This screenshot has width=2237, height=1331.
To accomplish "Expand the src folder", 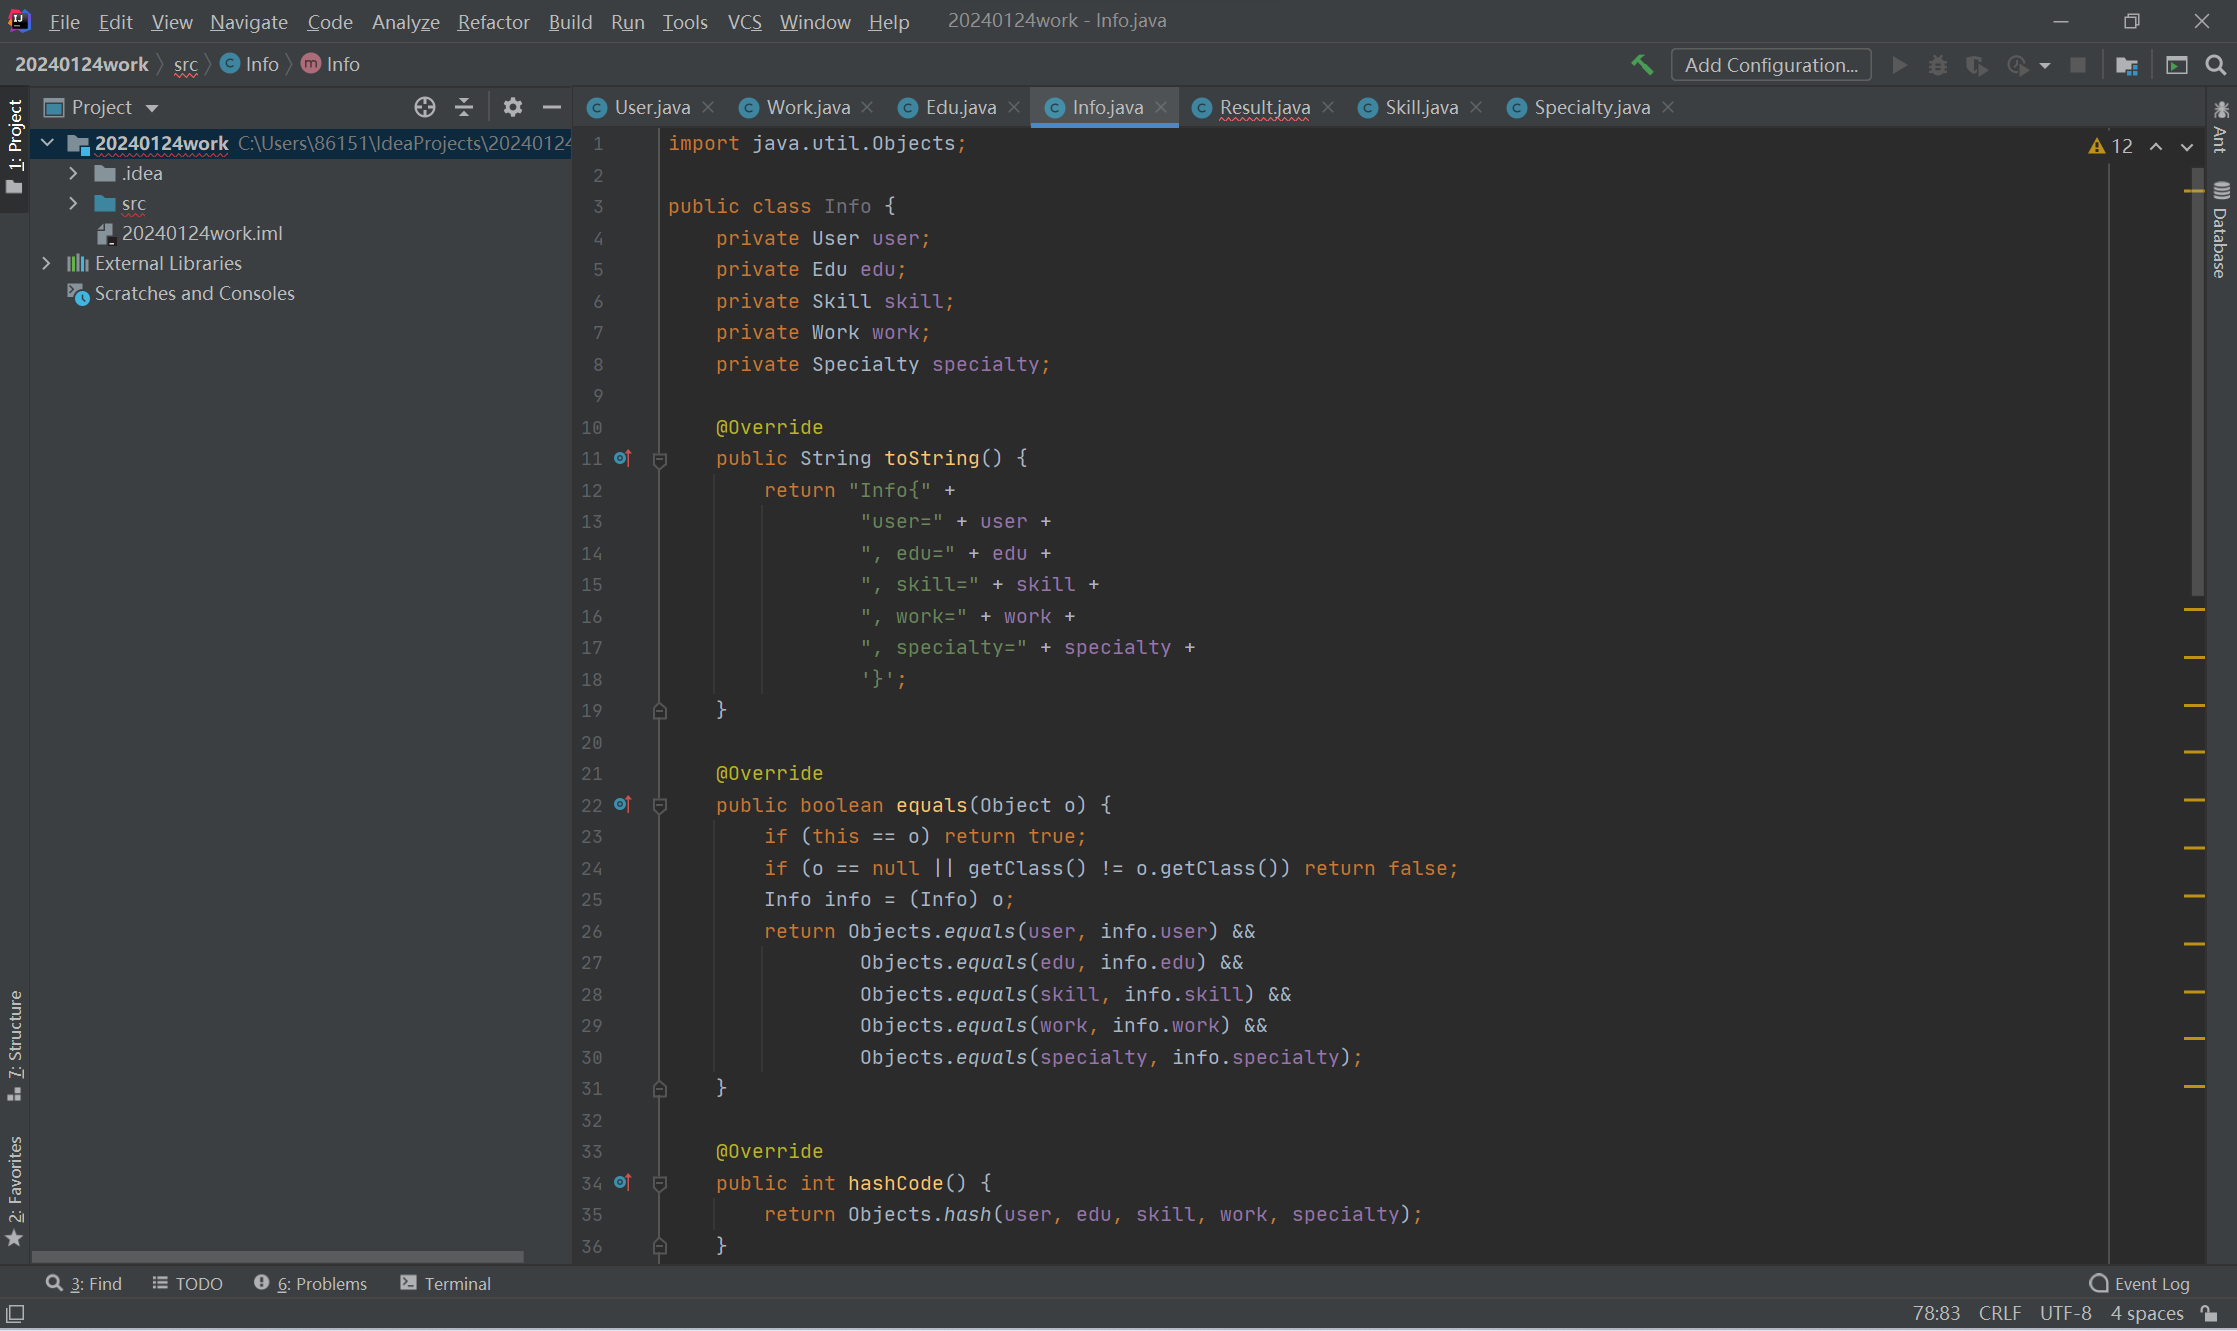I will [x=73, y=203].
